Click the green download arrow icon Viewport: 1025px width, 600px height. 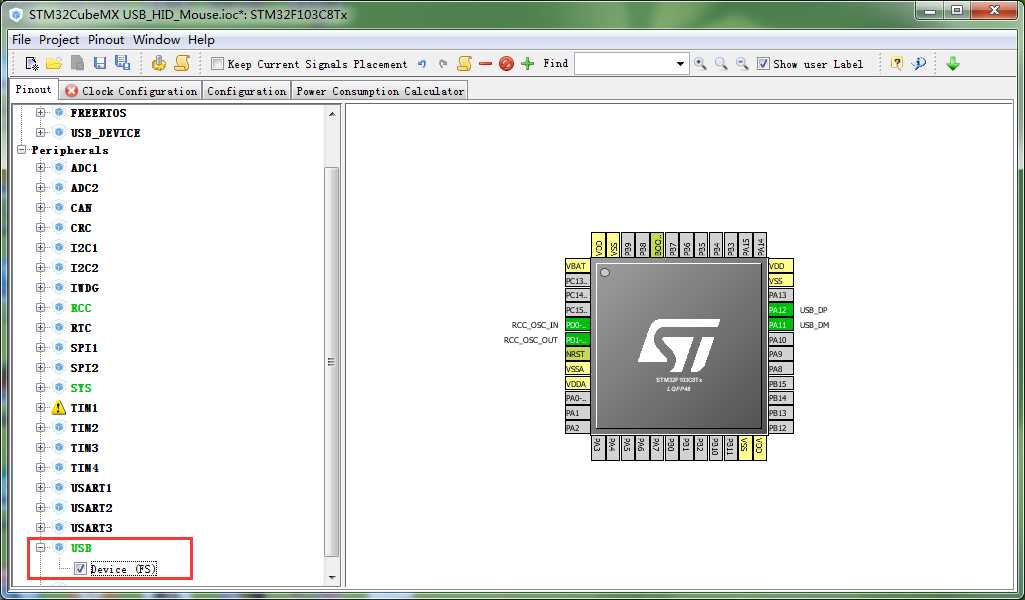coord(952,63)
